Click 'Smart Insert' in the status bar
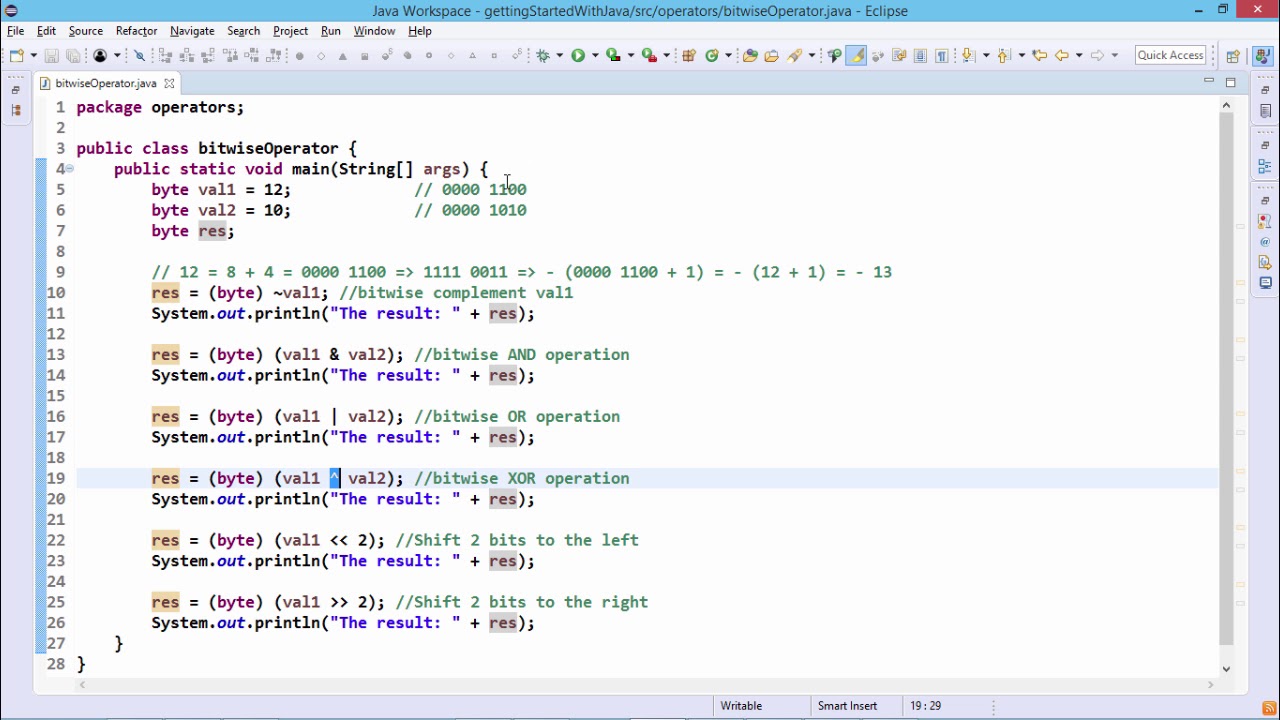Image resolution: width=1280 pixels, height=720 pixels. [x=847, y=706]
